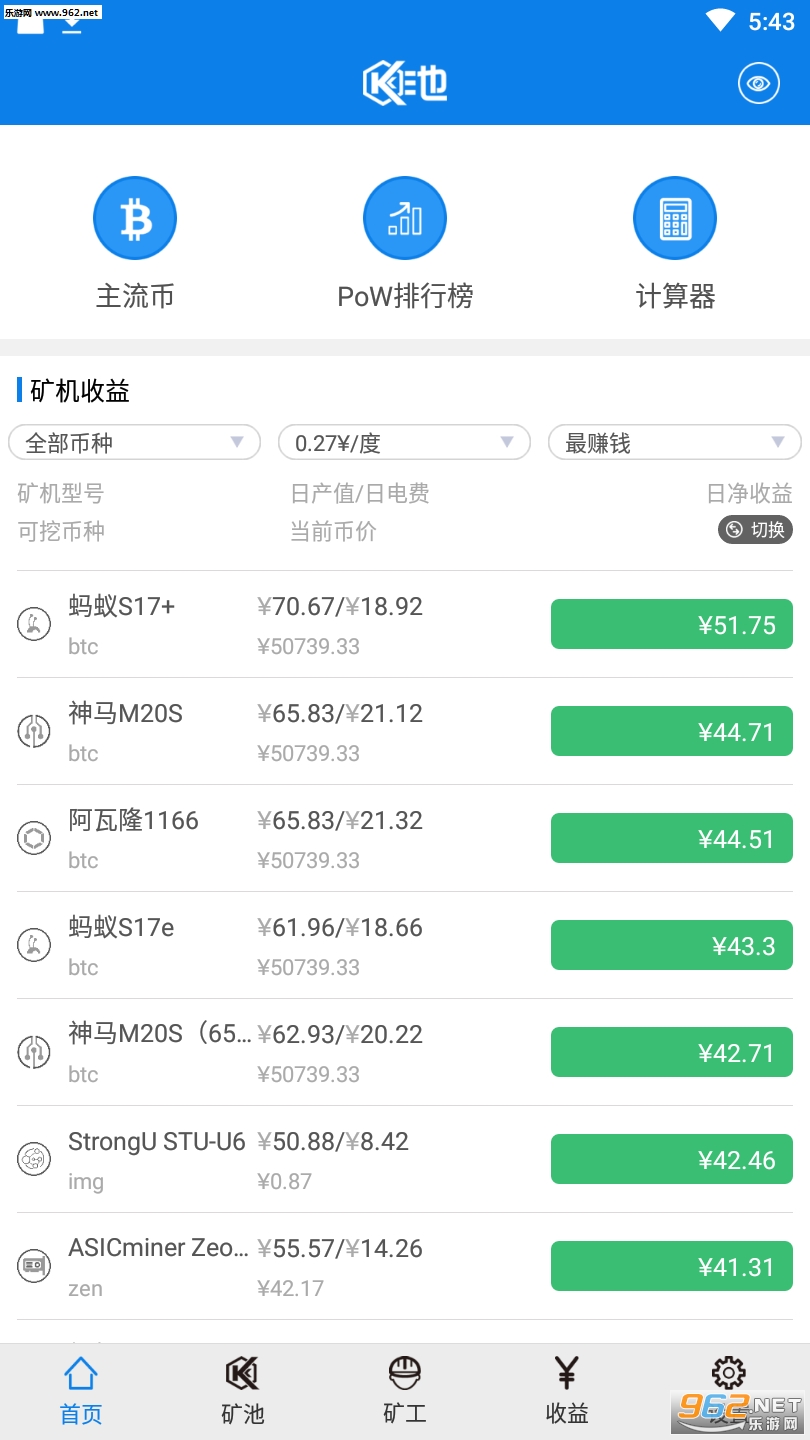The image size is (810, 1440).
Task: Tap the ¥44.71 net income button
Action: (x=672, y=732)
